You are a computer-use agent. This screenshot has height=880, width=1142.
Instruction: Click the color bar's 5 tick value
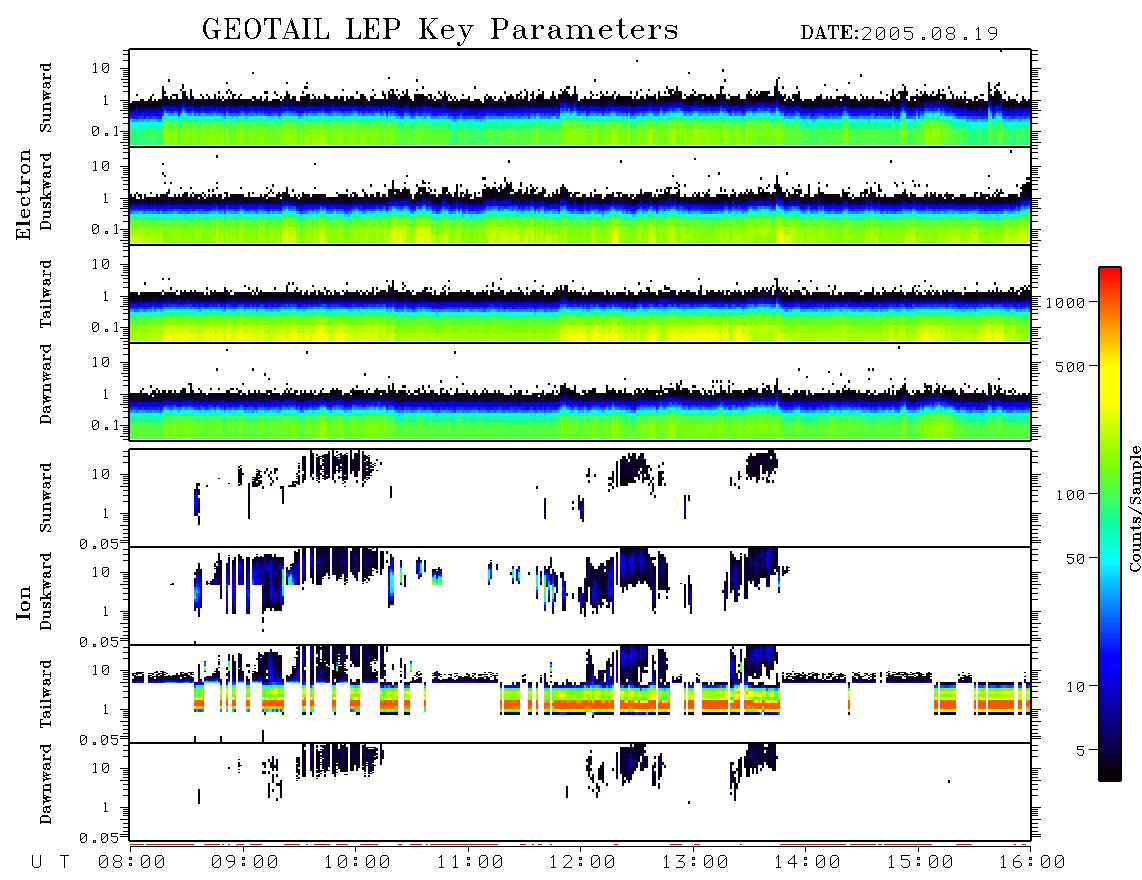tap(1081, 750)
